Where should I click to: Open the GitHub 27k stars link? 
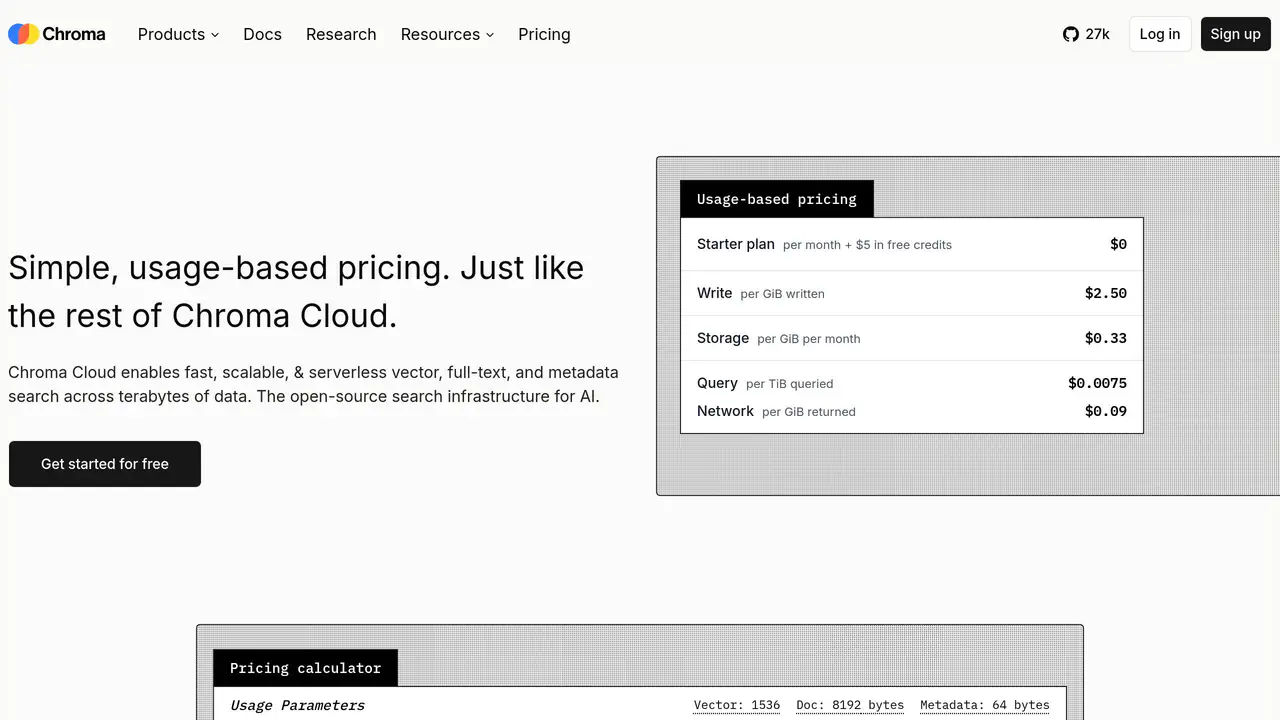point(1086,34)
